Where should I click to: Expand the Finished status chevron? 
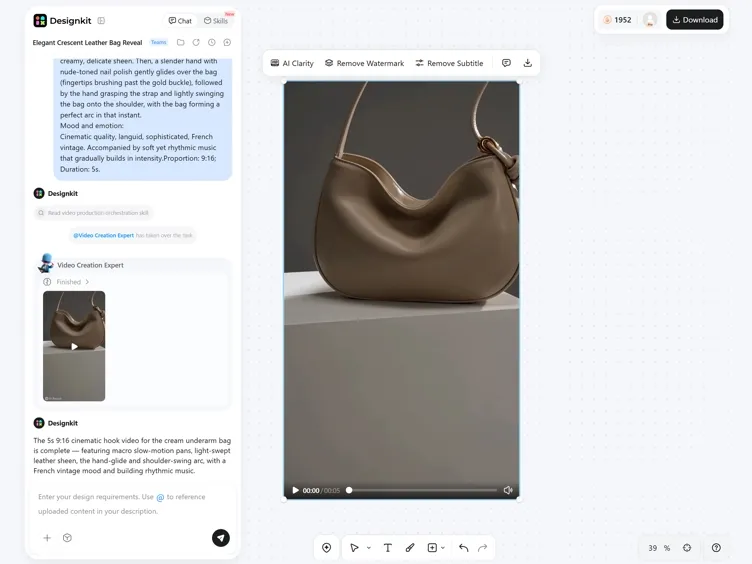tap(87, 282)
